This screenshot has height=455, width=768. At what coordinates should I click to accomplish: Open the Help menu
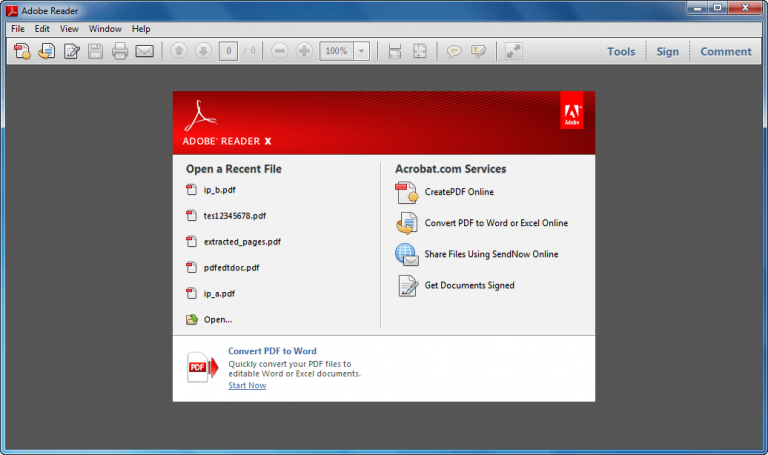[141, 29]
